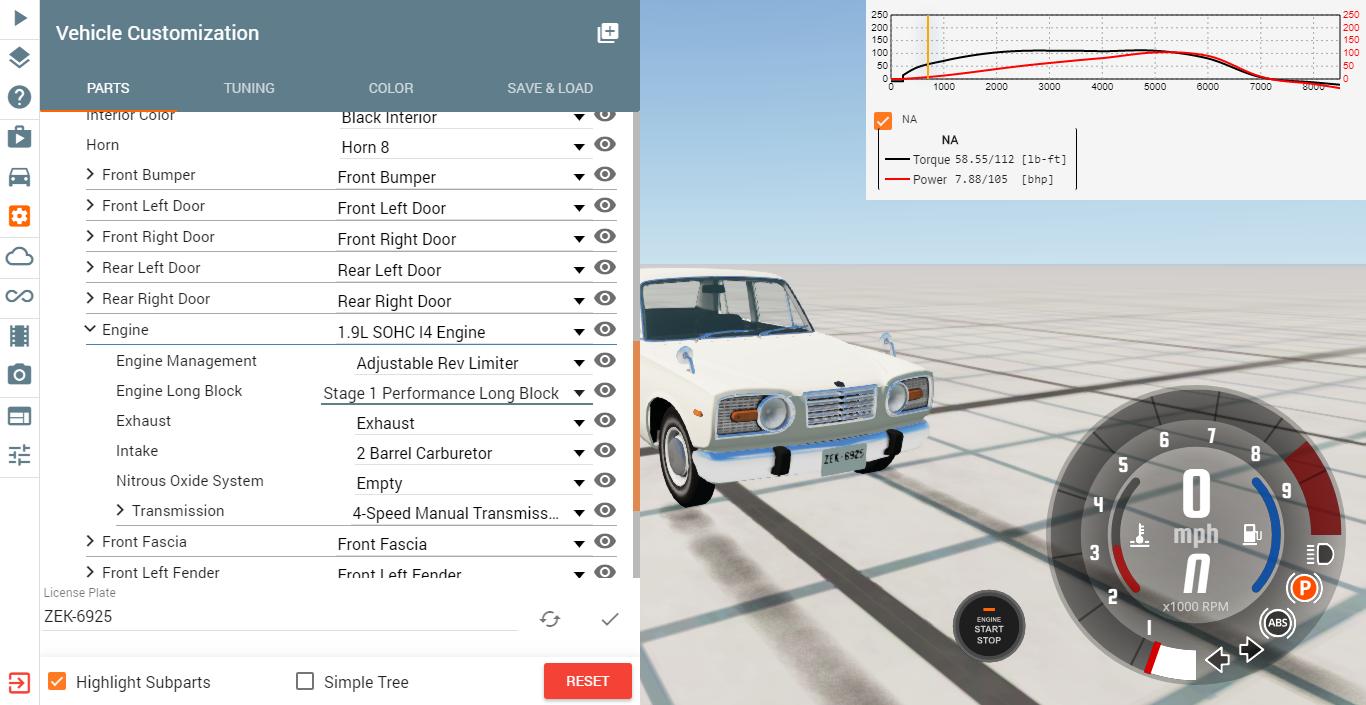1366x705 pixels.
Task: Toggle visibility eye for Horn row
Action: [604, 144]
